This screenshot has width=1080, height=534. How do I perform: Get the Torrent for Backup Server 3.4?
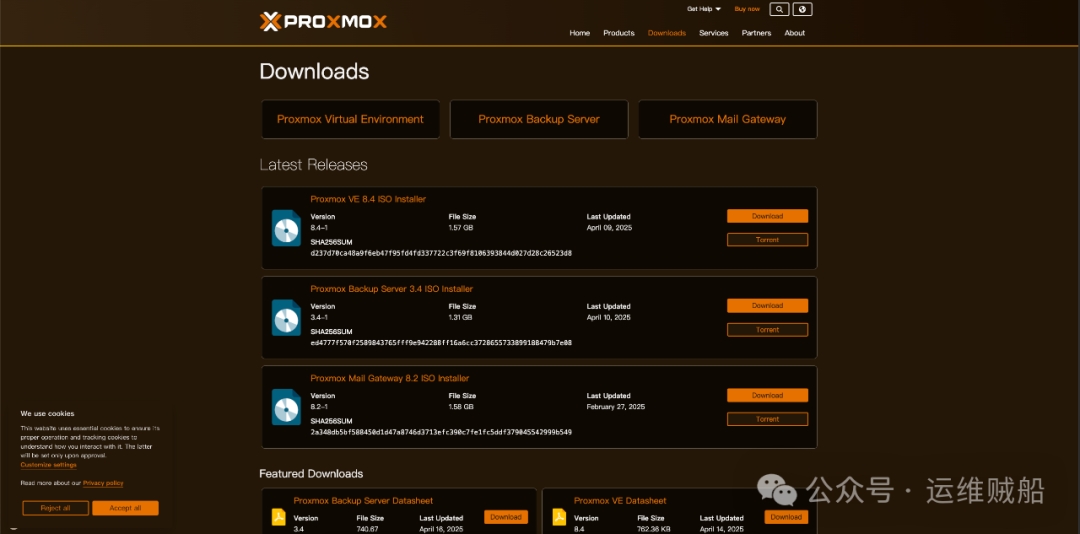[x=767, y=329]
